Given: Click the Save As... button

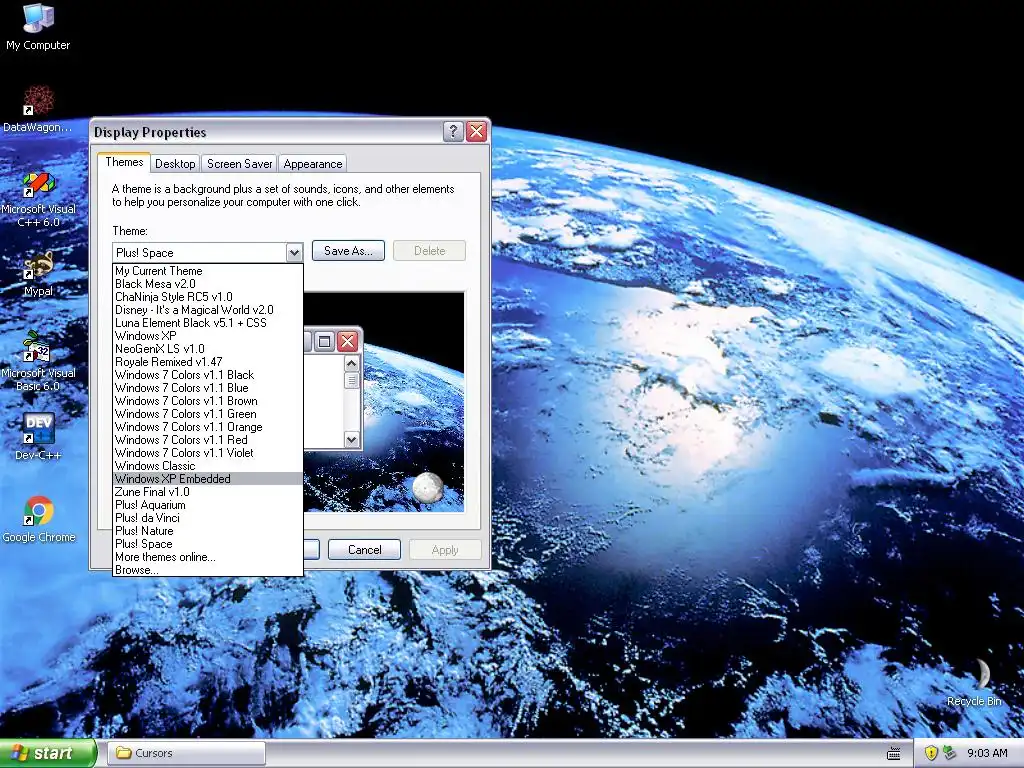Looking at the screenshot, I should pyautogui.click(x=348, y=251).
